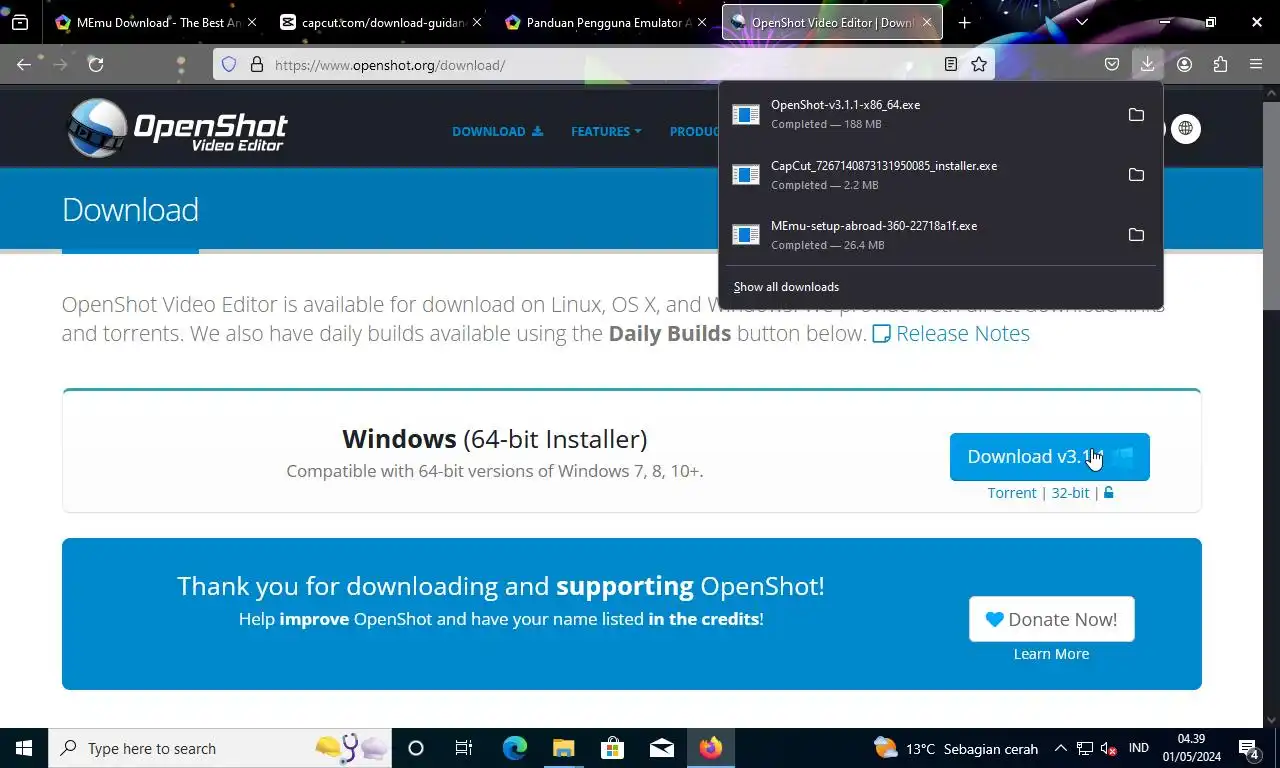Reload the current page
The width and height of the screenshot is (1280, 768).
[95, 64]
